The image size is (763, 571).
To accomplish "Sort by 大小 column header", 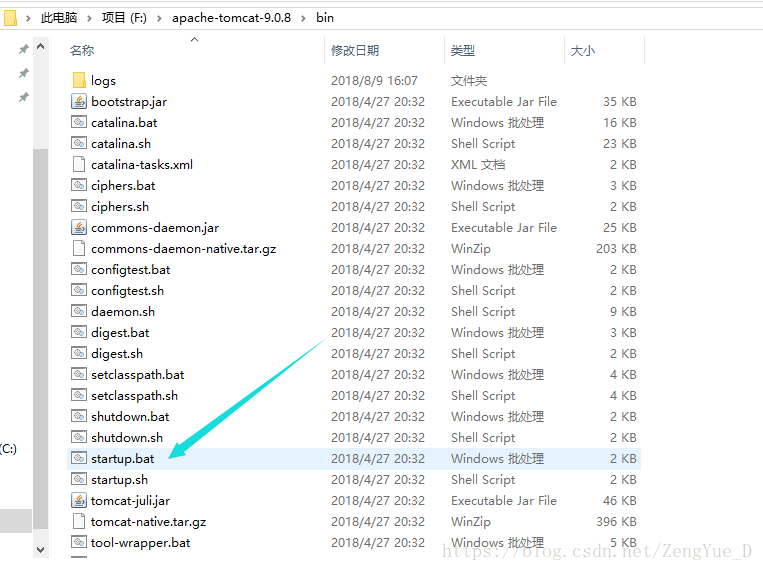I will point(582,50).
